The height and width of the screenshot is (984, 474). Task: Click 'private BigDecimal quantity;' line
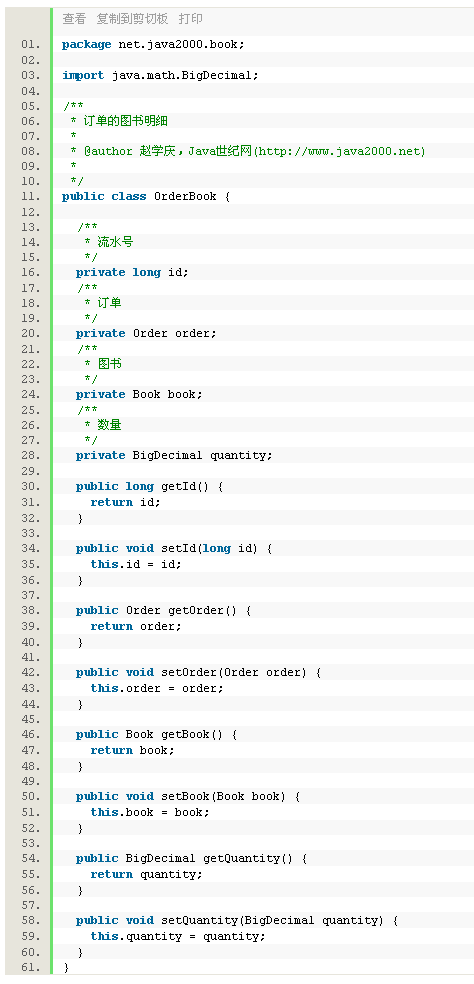[175, 455]
